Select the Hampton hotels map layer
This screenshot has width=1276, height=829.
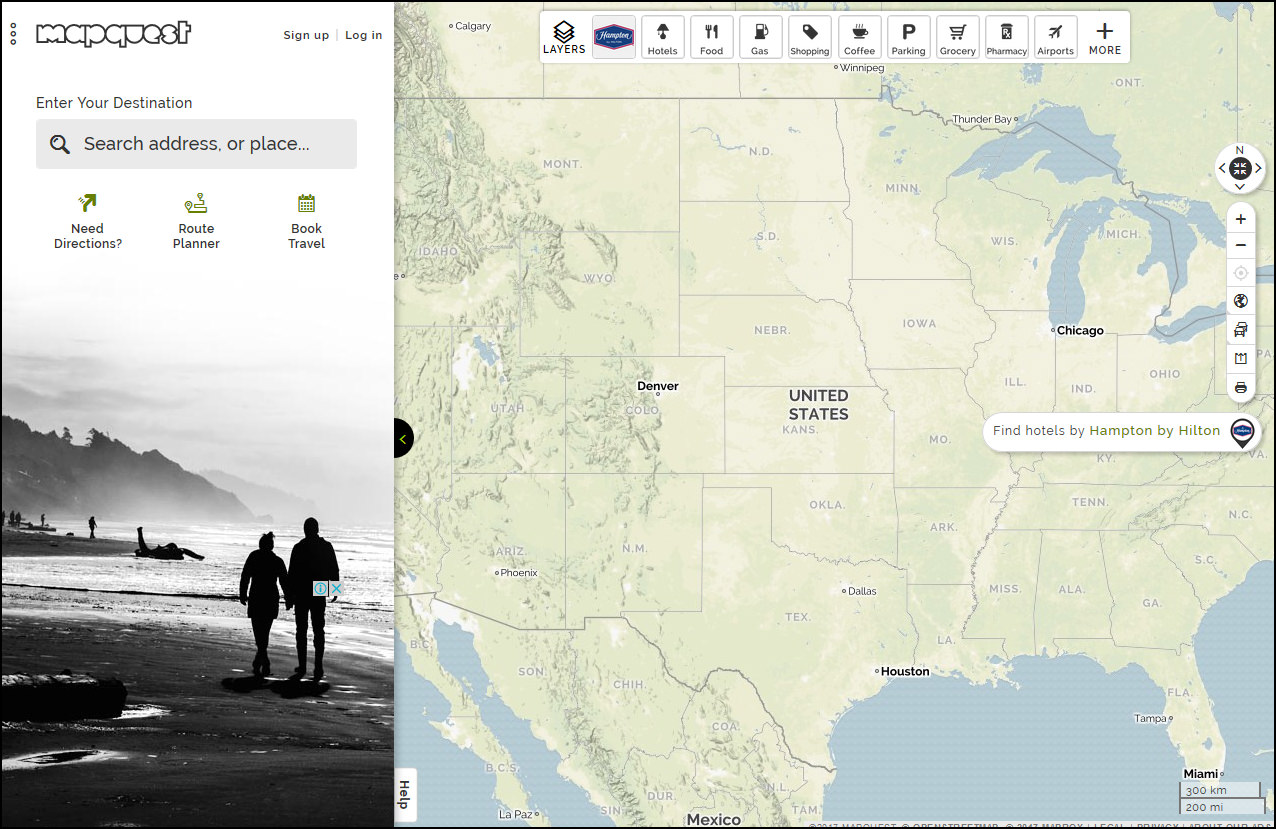point(614,37)
